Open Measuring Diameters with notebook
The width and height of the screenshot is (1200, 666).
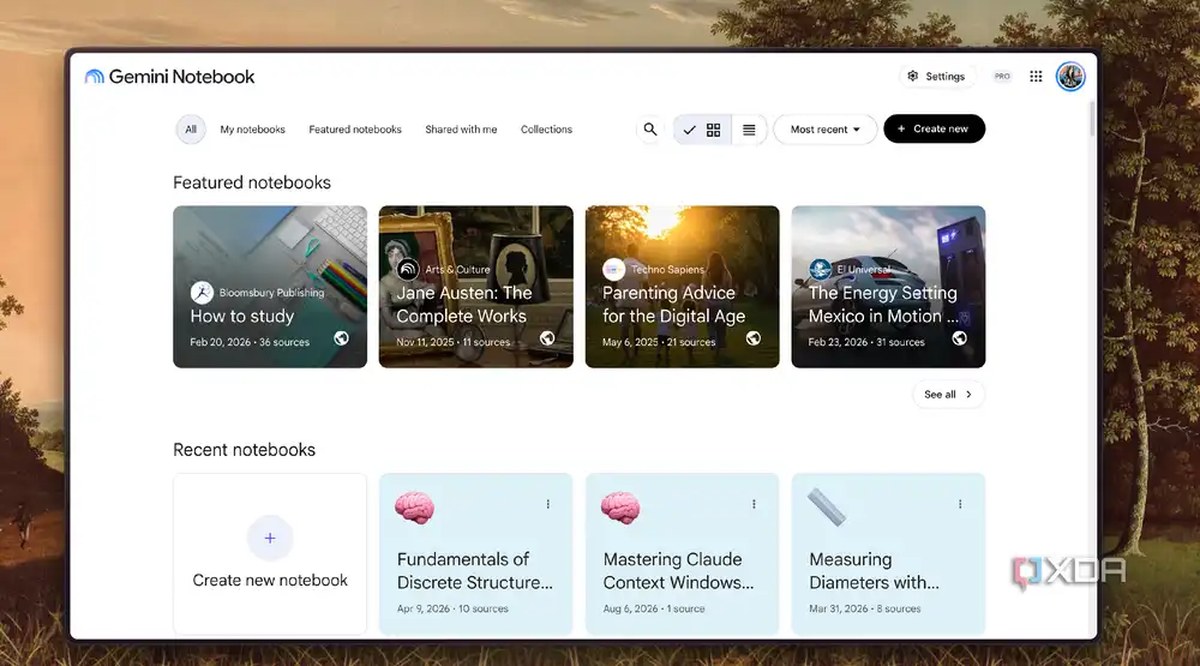888,555
